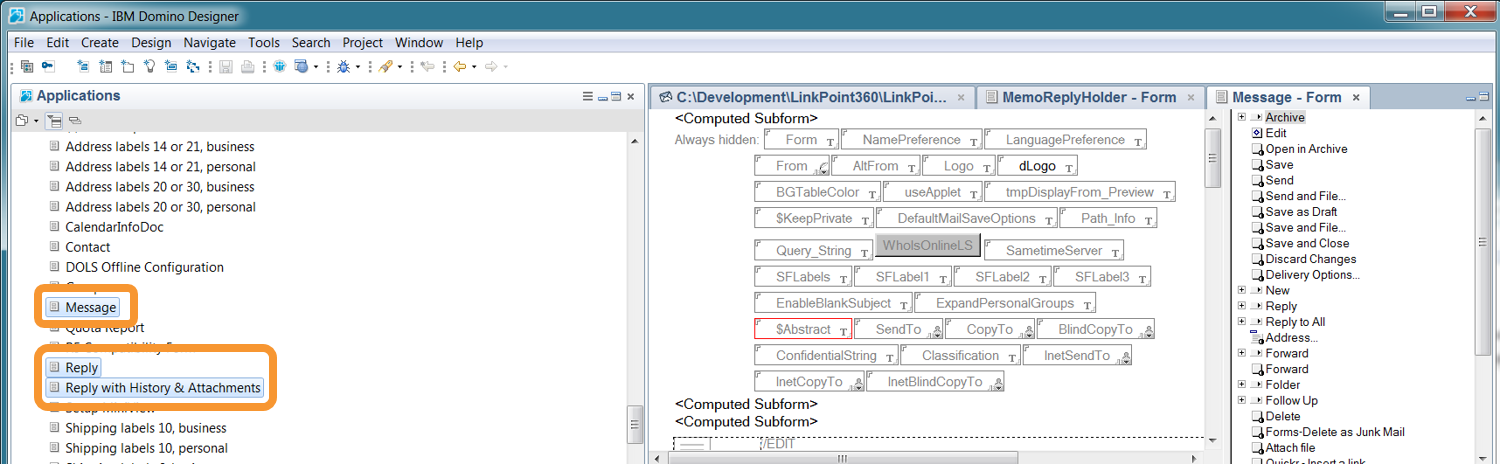
Task: Click the first toolbar icon left of the key
Action: (x=27, y=66)
